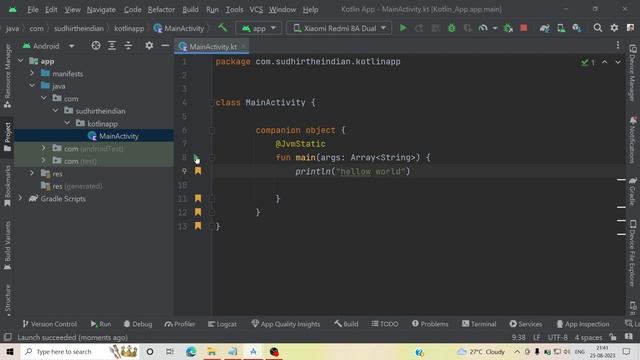Open the Refactor menu
This screenshot has height=360, width=640.
pyautogui.click(x=161, y=9)
